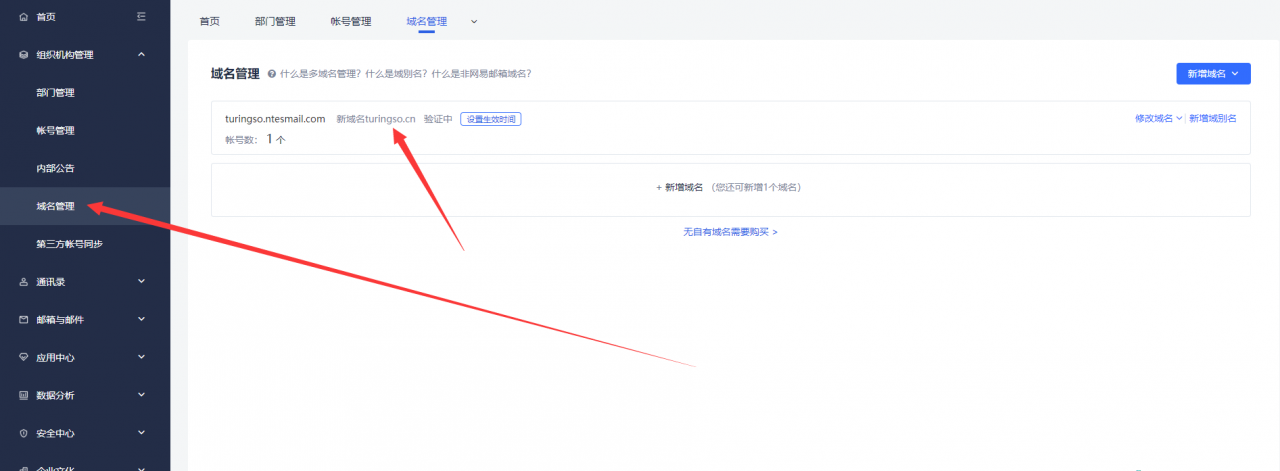Click the 安全中心 shield icon

[x=24, y=434]
